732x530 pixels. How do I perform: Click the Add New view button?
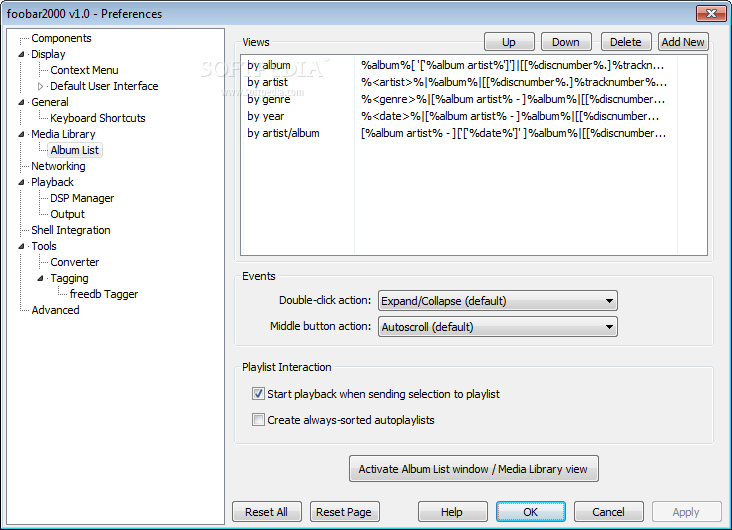pyautogui.click(x=683, y=42)
